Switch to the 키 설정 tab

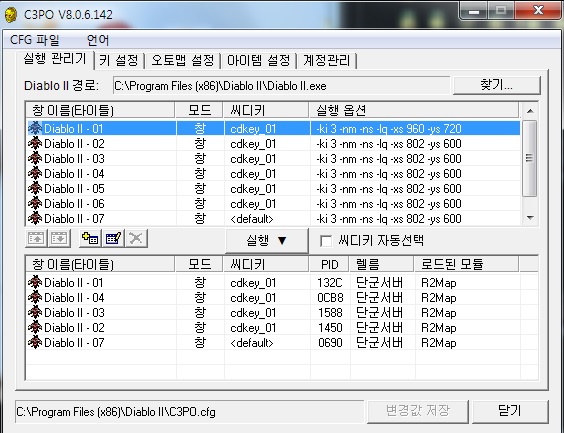coord(119,60)
